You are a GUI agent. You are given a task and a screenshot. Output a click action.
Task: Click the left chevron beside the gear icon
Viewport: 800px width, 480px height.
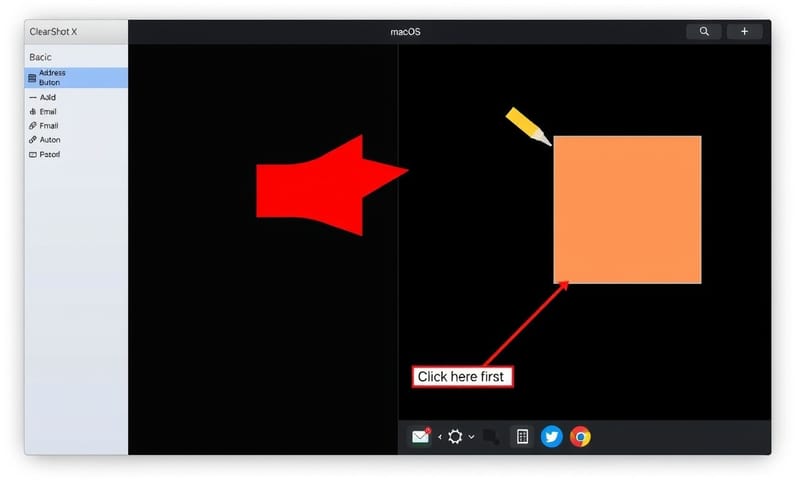click(x=440, y=437)
